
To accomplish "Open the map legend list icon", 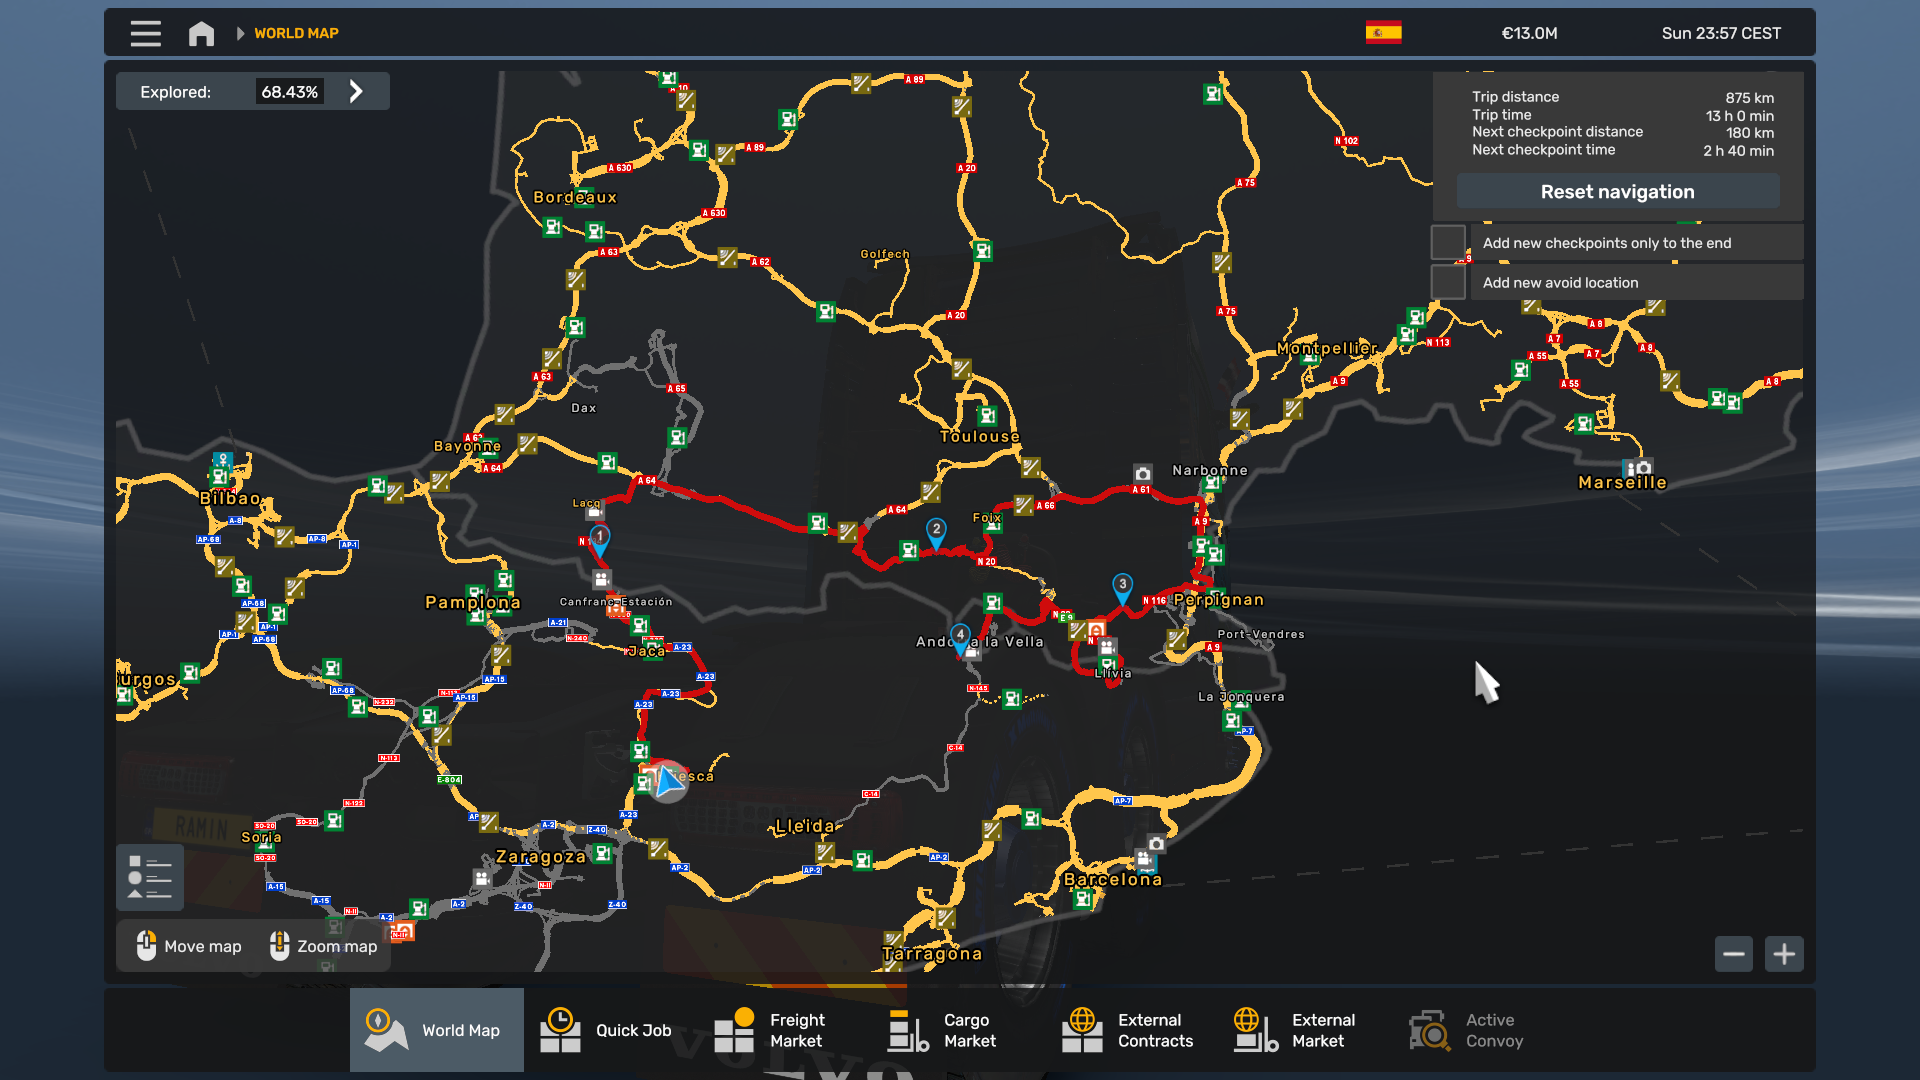I will pos(150,877).
